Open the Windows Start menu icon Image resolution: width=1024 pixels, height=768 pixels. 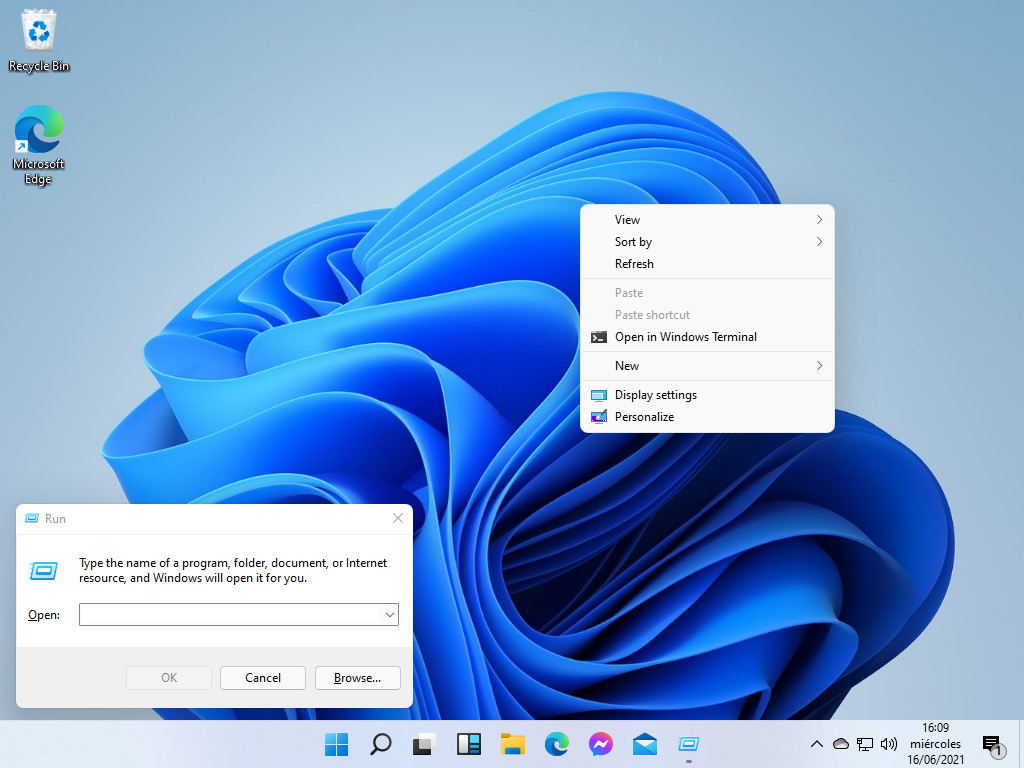[x=336, y=744]
